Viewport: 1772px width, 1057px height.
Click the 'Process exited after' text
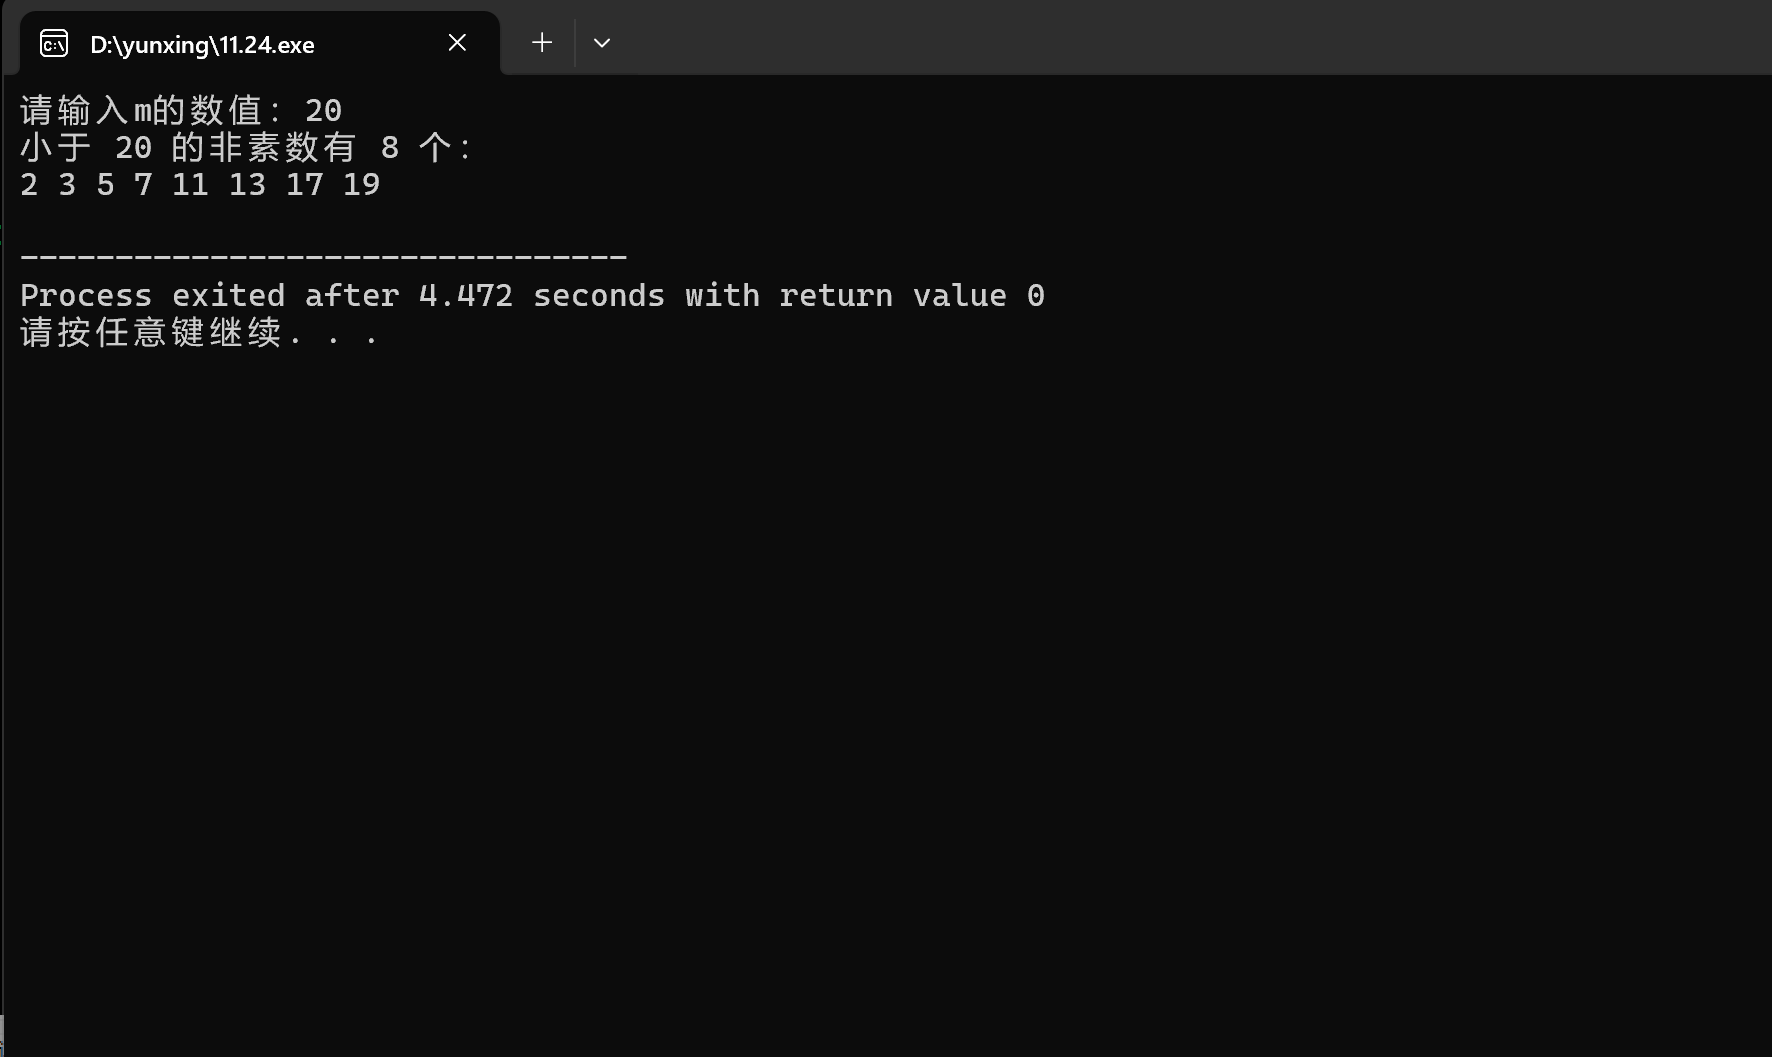209,296
